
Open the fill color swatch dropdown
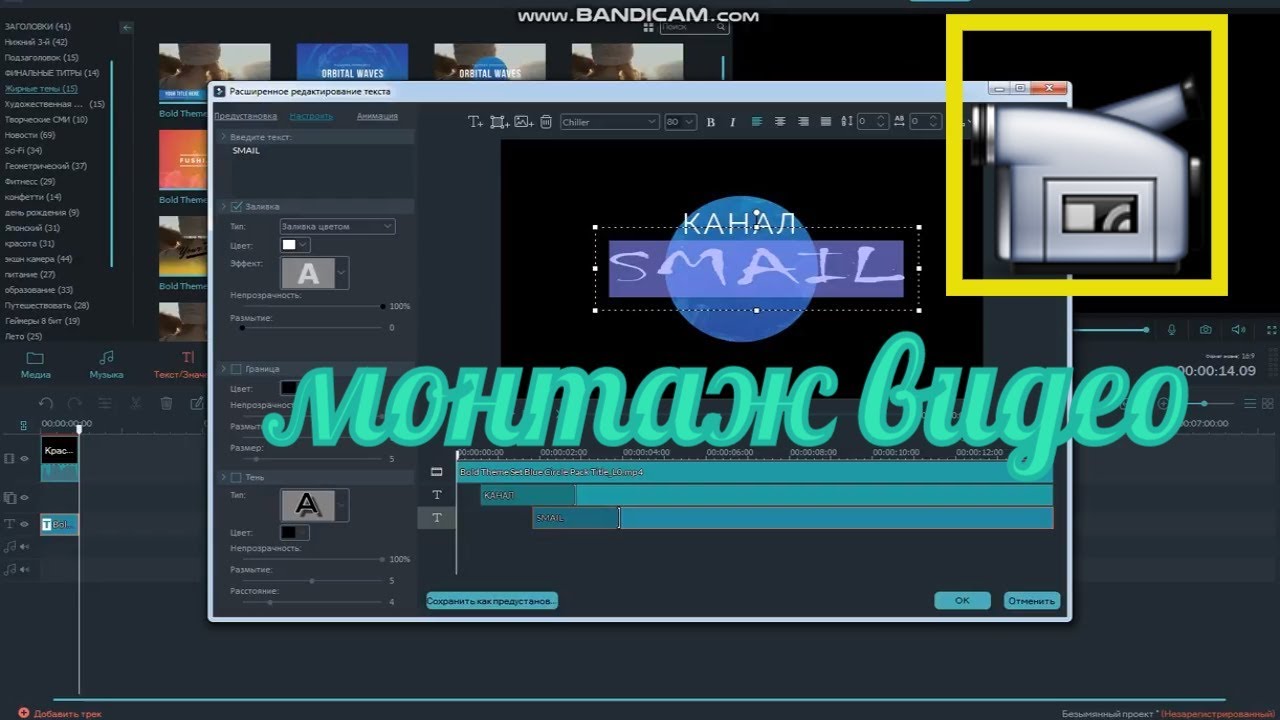296,245
